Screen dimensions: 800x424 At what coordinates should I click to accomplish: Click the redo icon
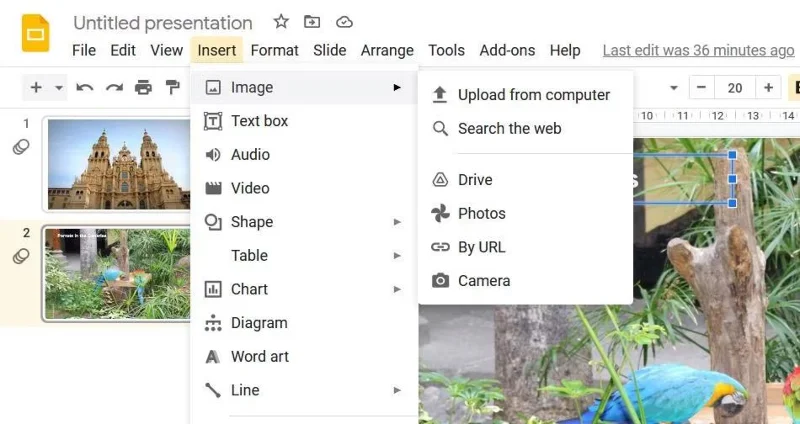pos(114,88)
